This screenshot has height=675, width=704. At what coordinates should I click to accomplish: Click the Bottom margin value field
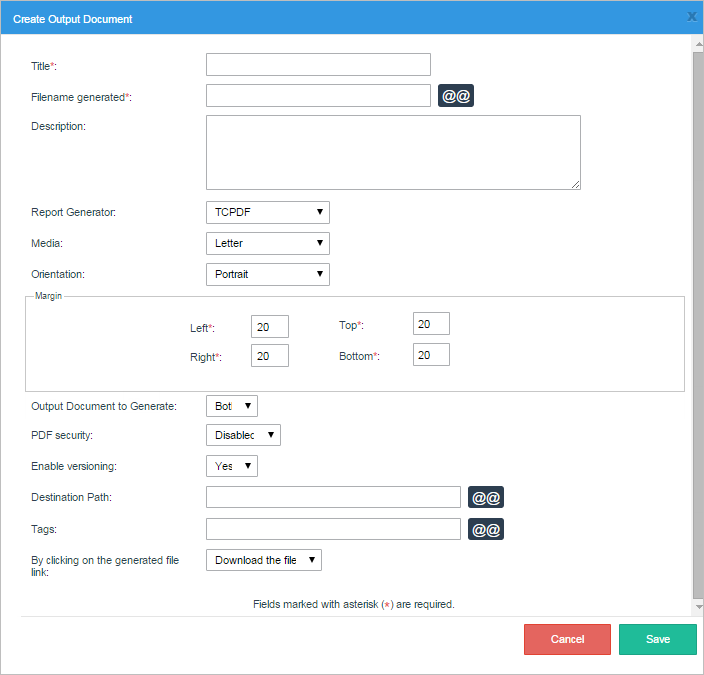(431, 355)
